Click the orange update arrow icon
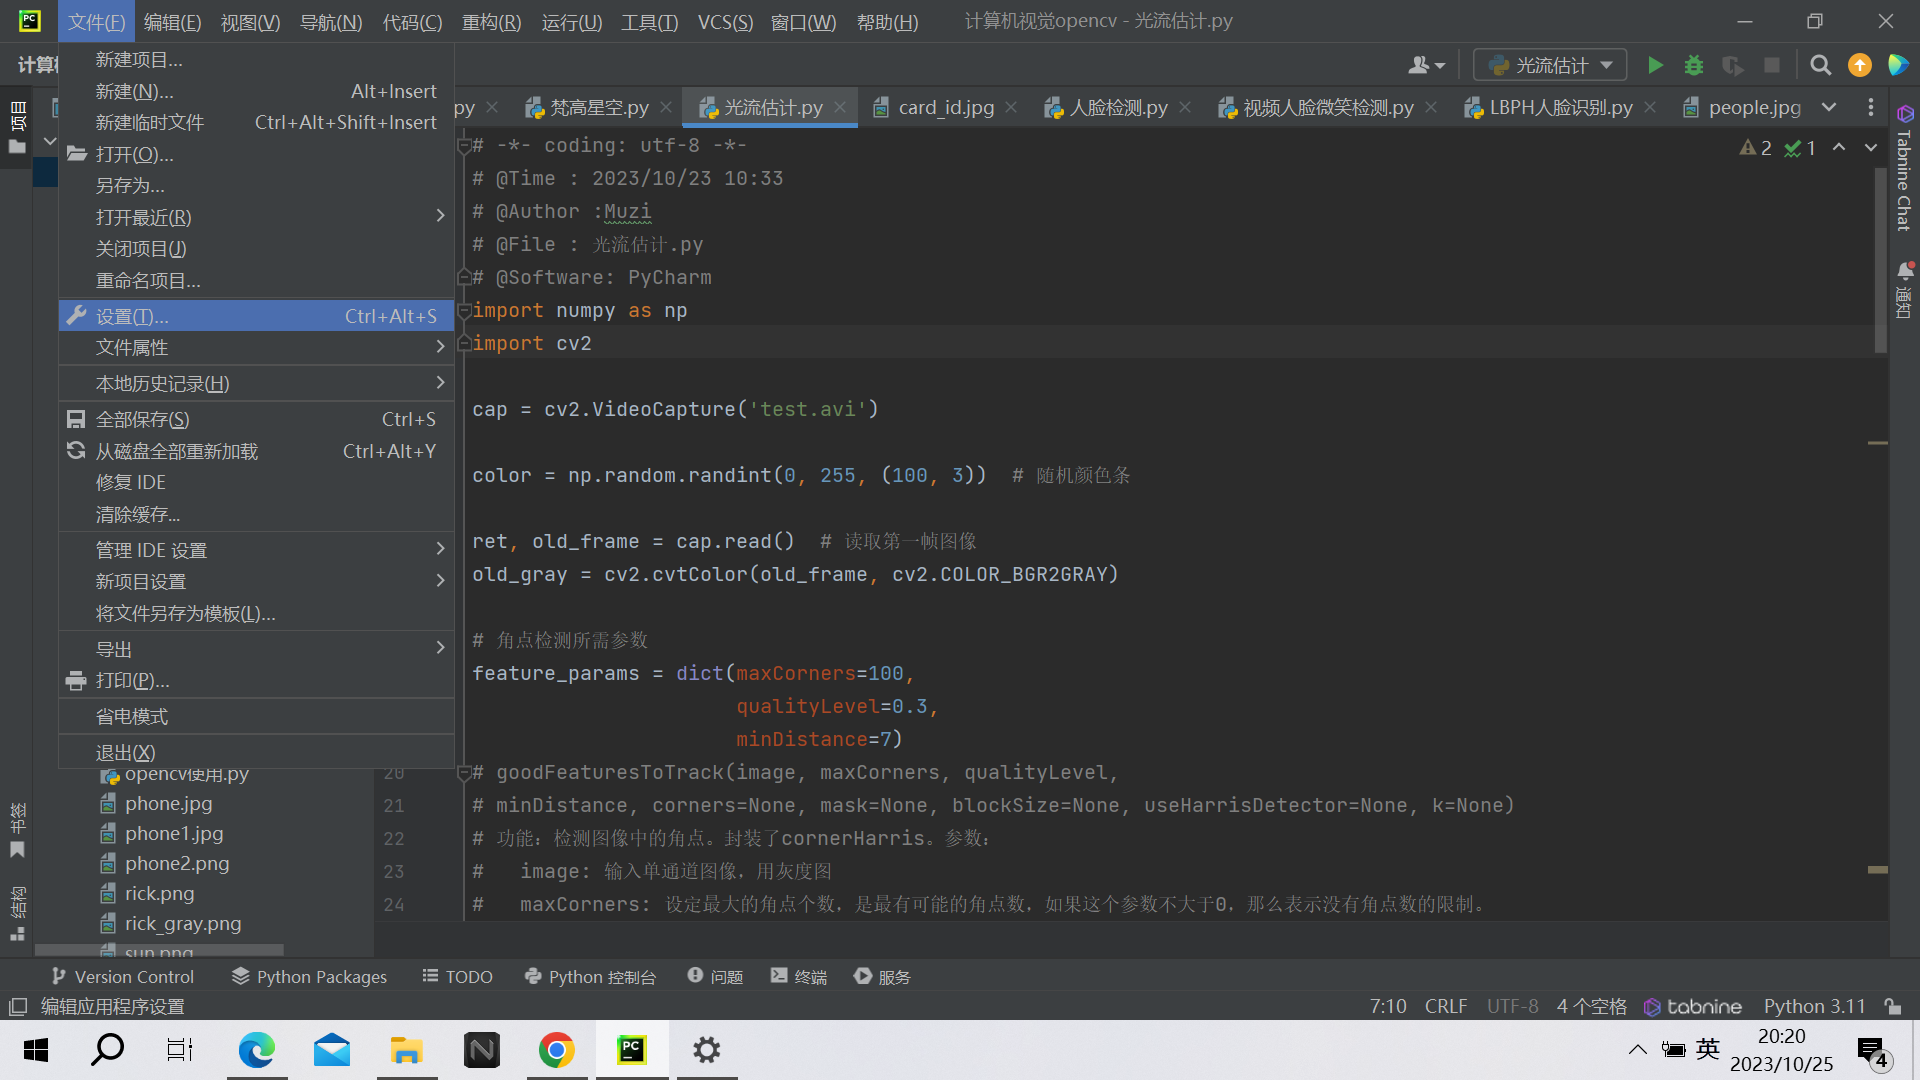Image resolution: width=1920 pixels, height=1080 pixels. (x=1859, y=65)
